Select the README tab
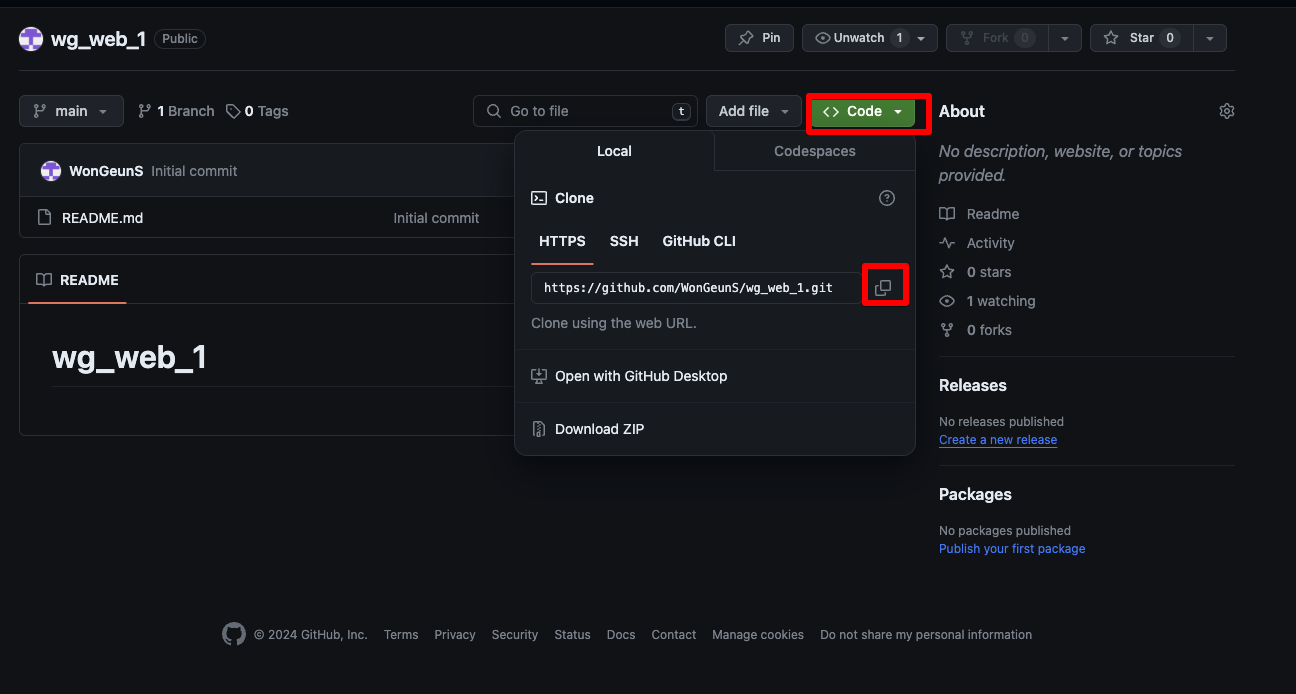This screenshot has height=694, width=1296. pos(77,280)
